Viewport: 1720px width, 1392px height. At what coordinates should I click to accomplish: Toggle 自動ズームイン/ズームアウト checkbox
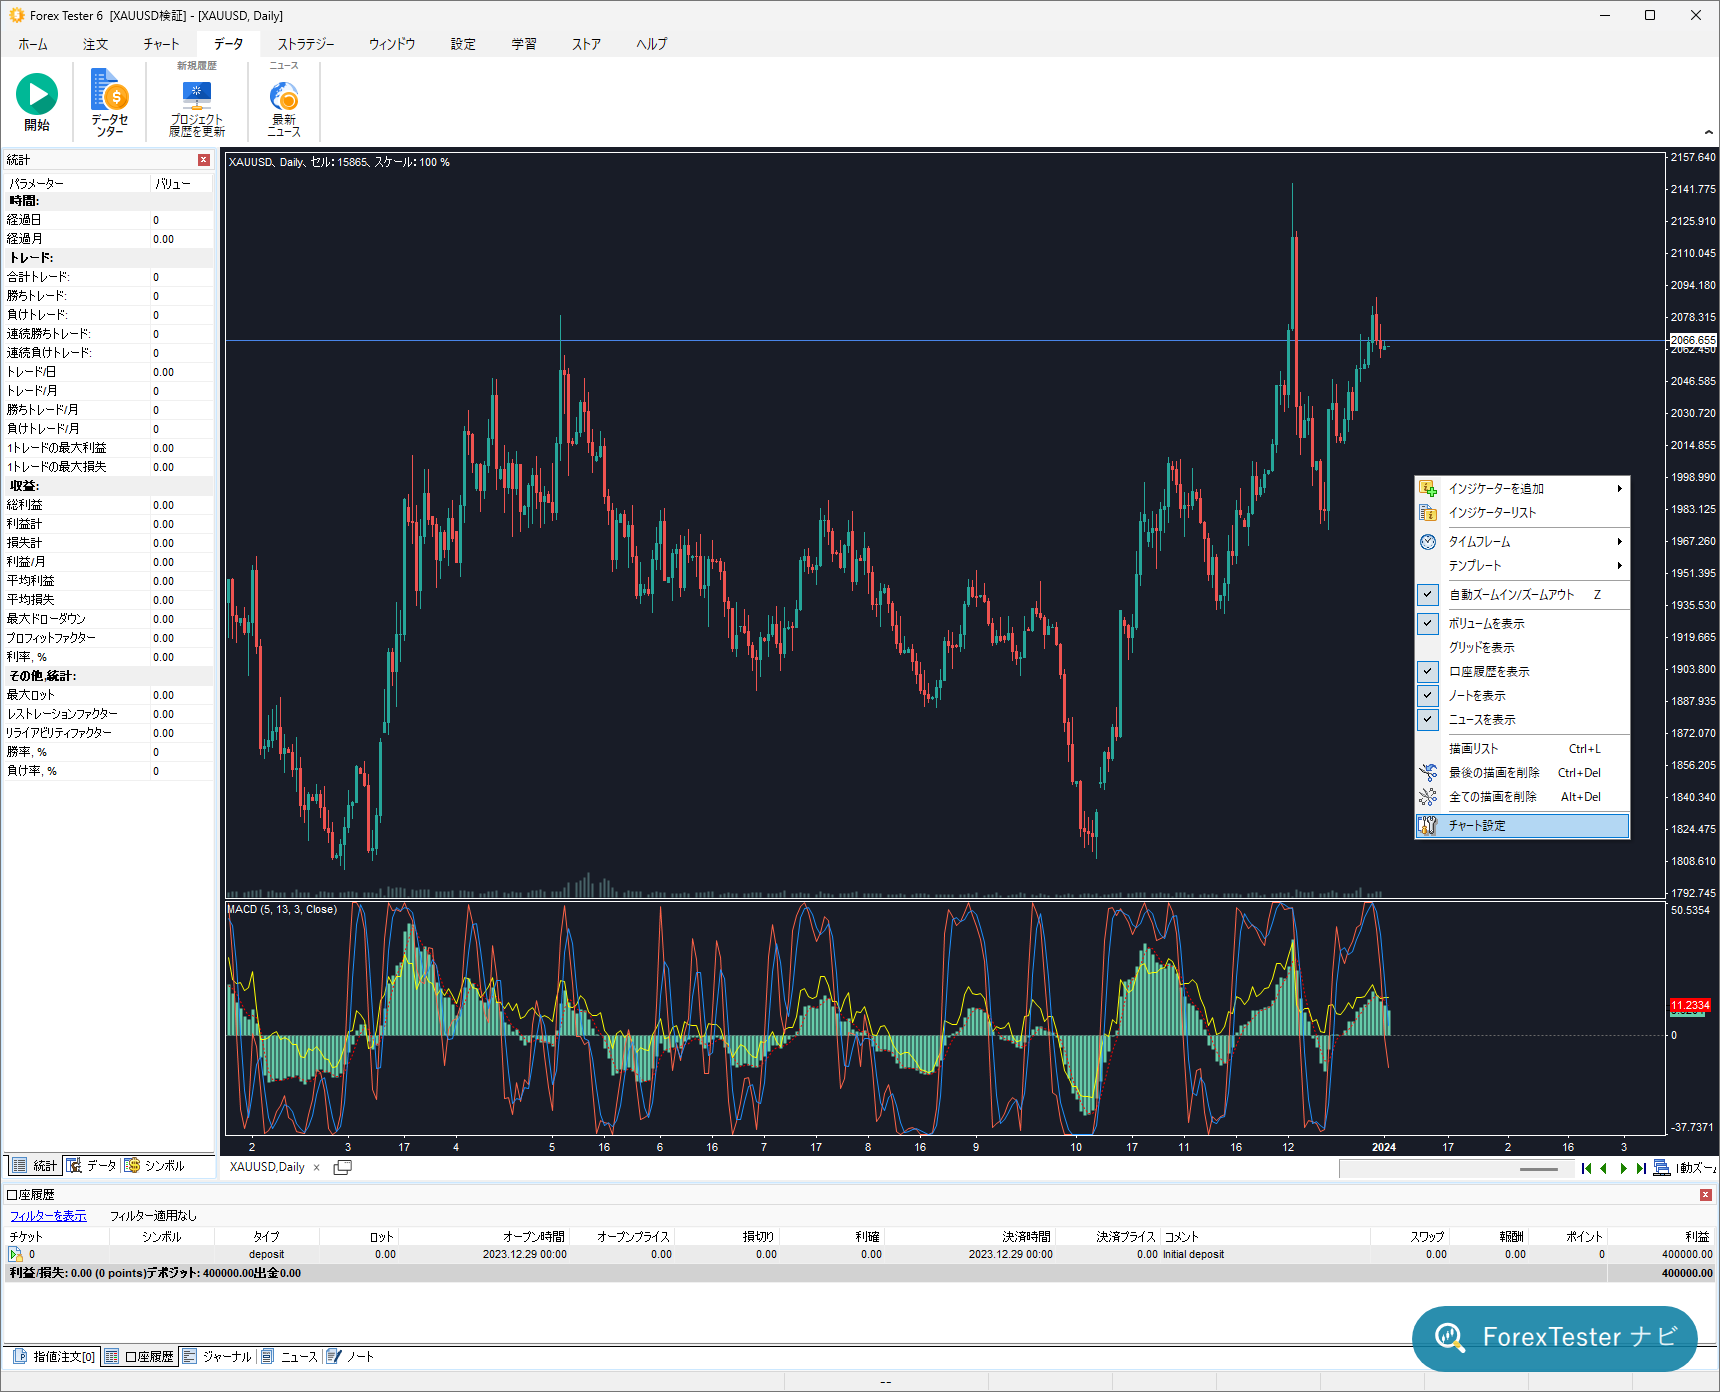pos(1428,595)
